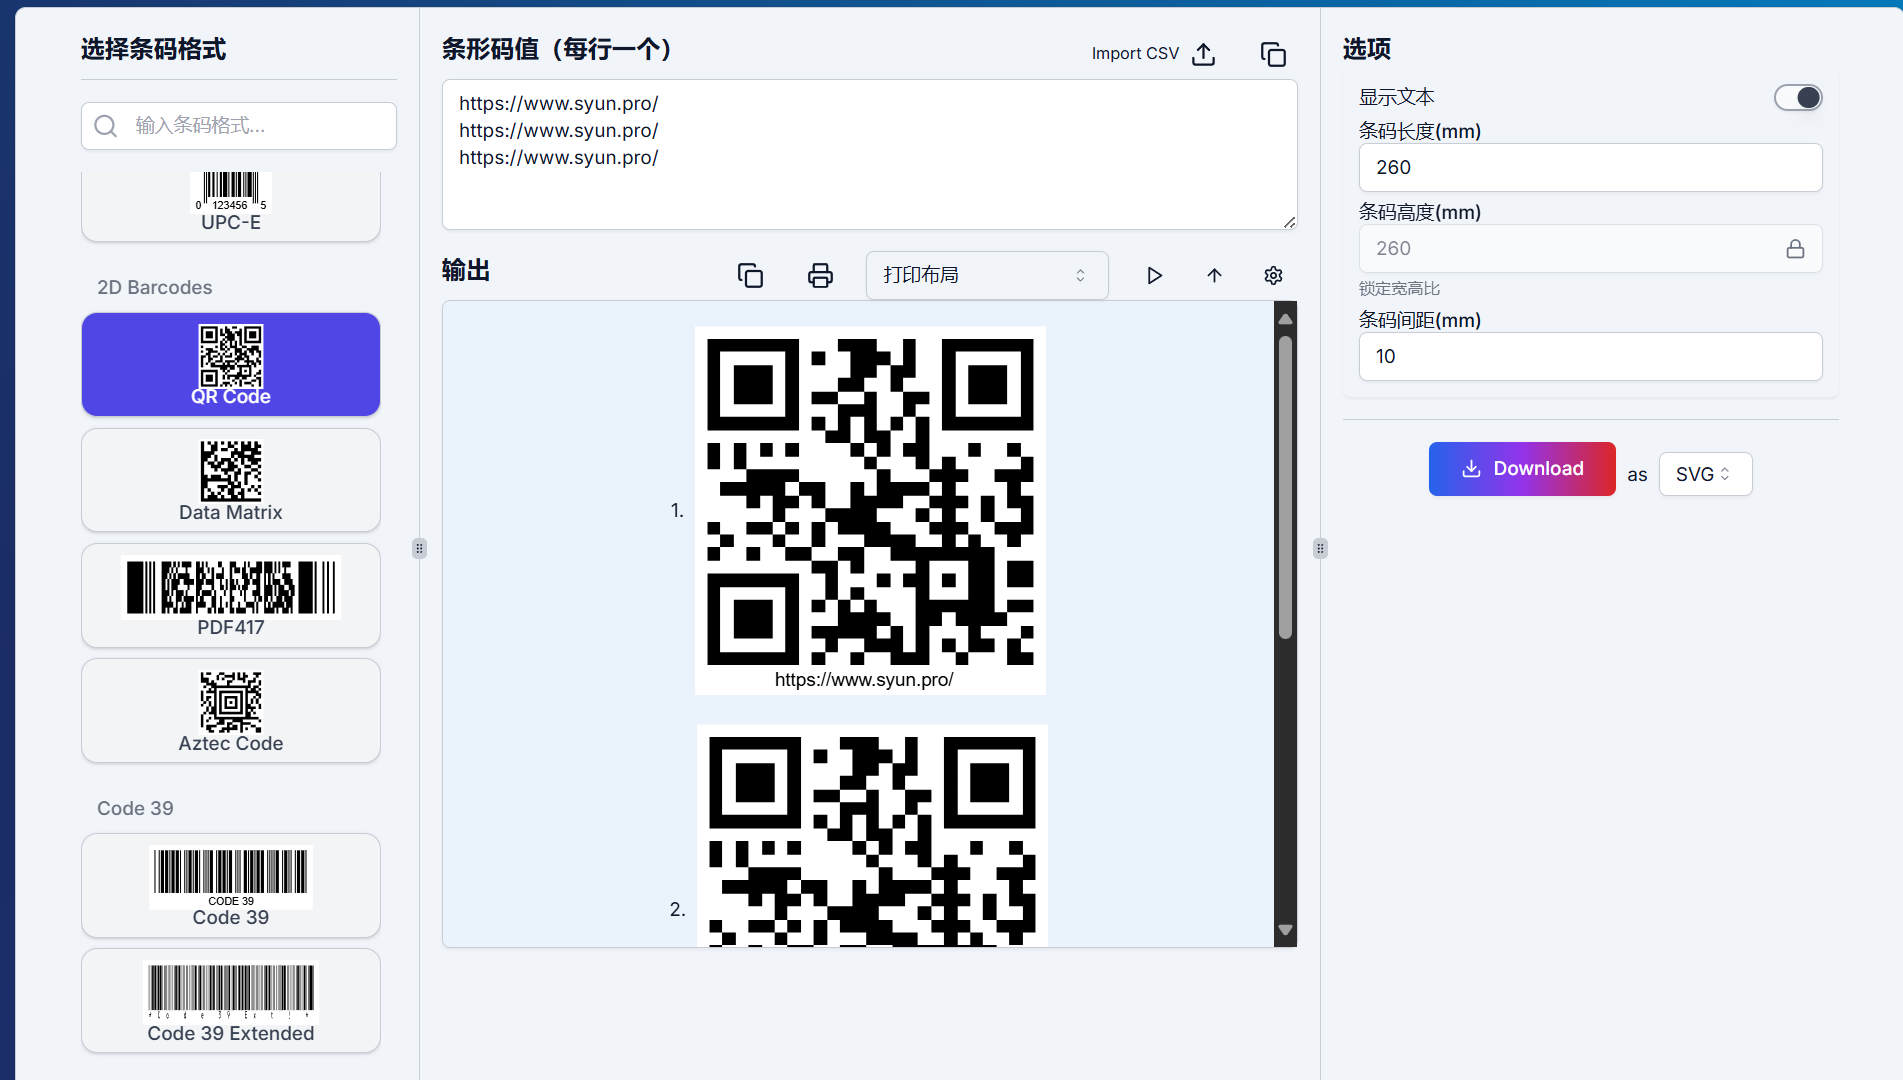Edit the 条码间距(mm) input field
Image resolution: width=1903 pixels, height=1080 pixels.
click(1590, 356)
